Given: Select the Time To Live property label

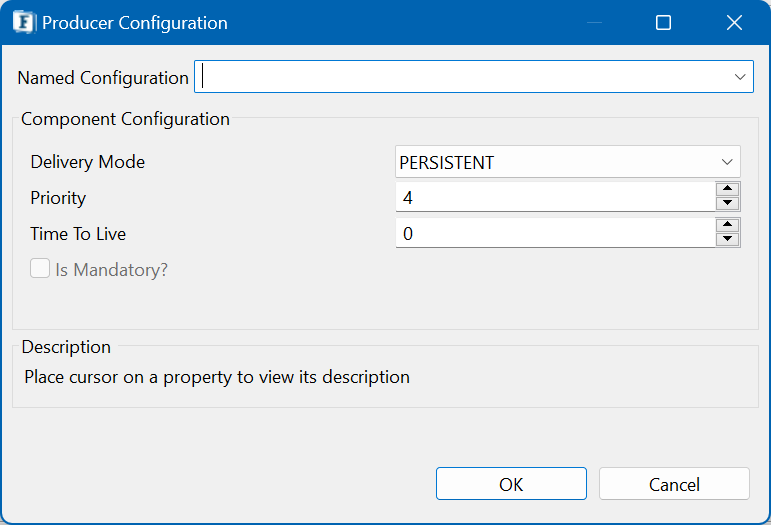Looking at the screenshot, I should tap(78, 233).
